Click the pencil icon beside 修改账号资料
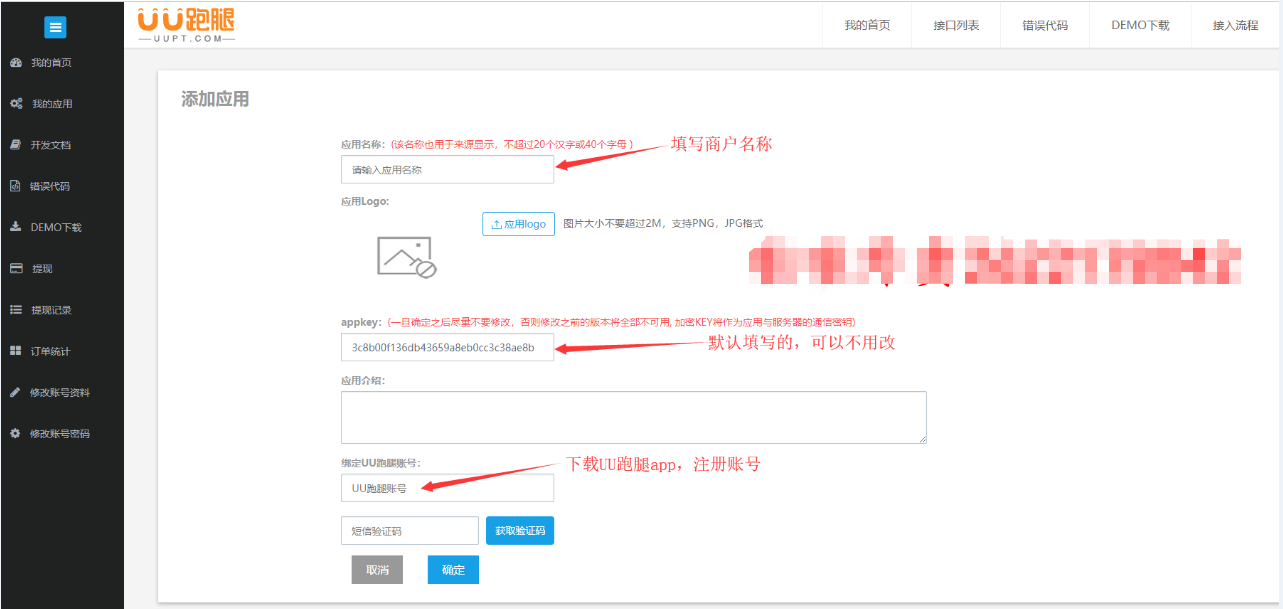This screenshot has height=609, width=1283. (x=16, y=392)
